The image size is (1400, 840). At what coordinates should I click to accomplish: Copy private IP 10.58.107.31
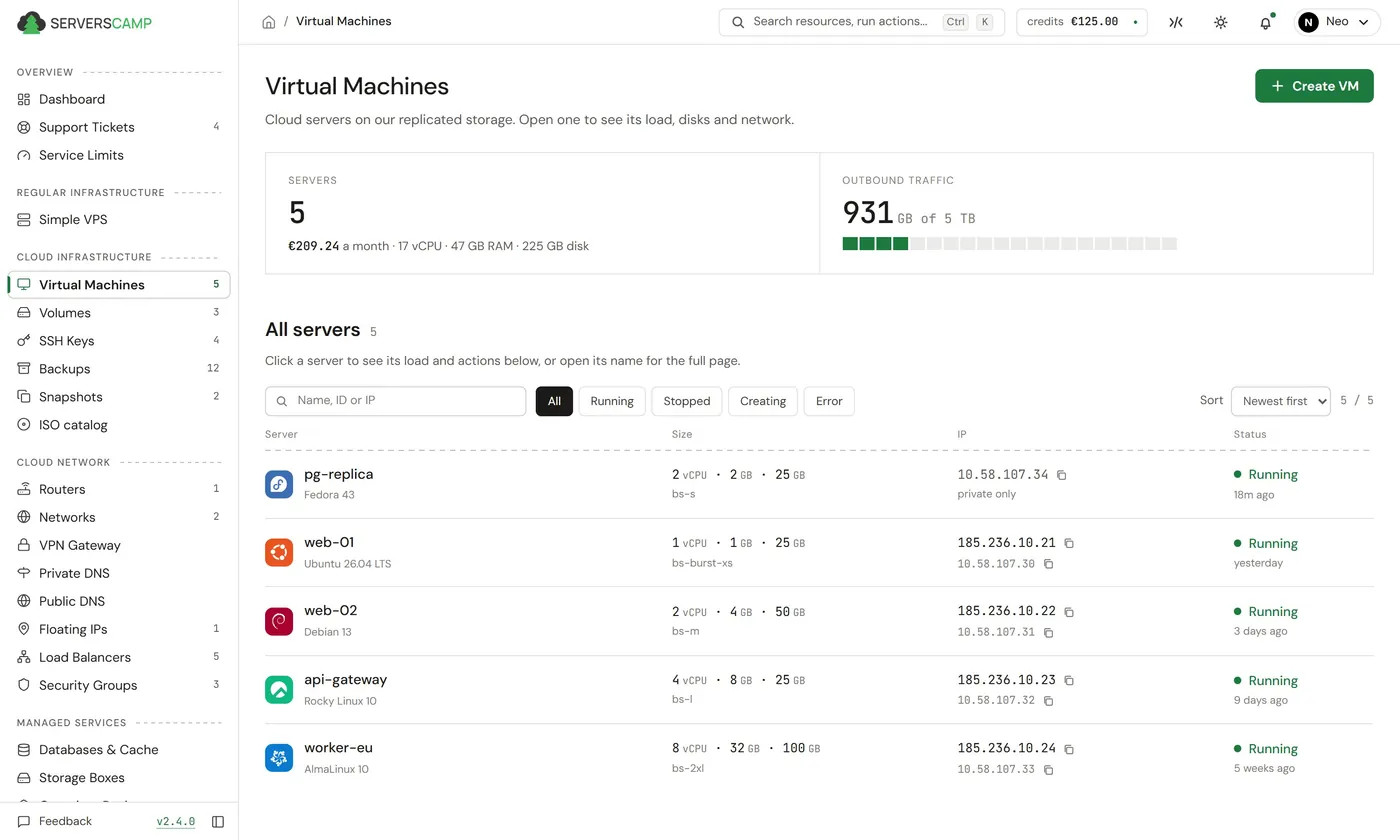point(1048,632)
